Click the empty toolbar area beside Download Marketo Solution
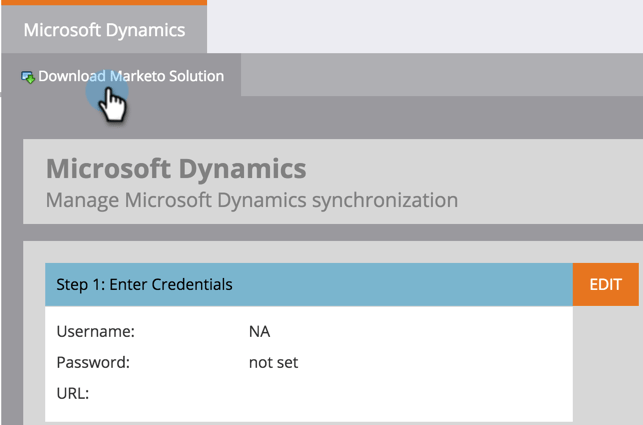This screenshot has height=425, width=643. (x=440, y=76)
